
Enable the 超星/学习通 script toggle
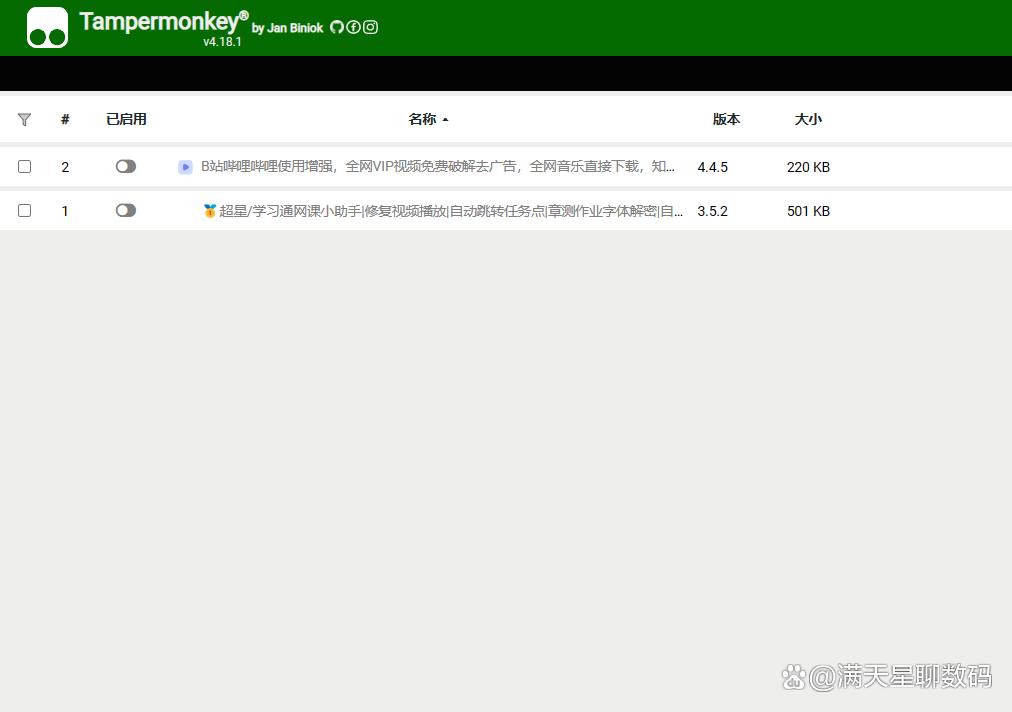pyautogui.click(x=126, y=210)
